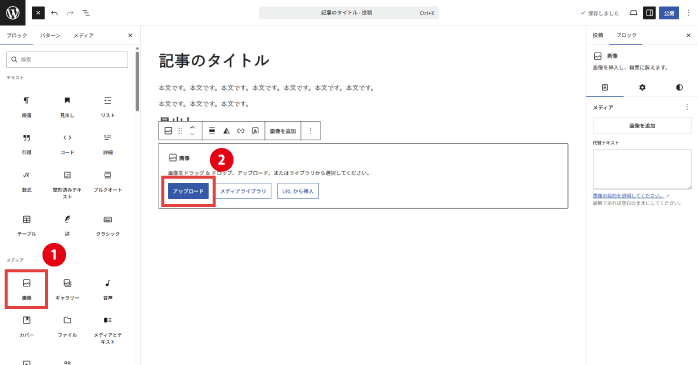Insert a コード code block
This screenshot has height=365, width=698.
67,144
